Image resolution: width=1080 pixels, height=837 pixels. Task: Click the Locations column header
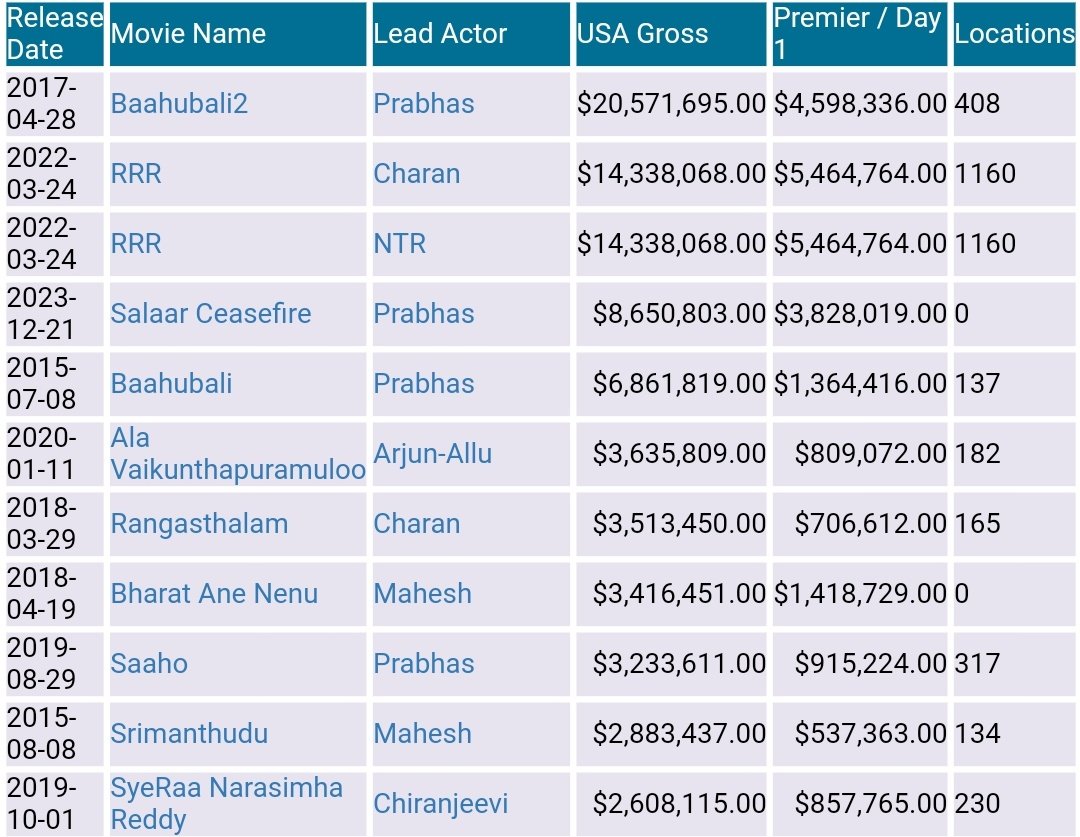pos(1014,34)
